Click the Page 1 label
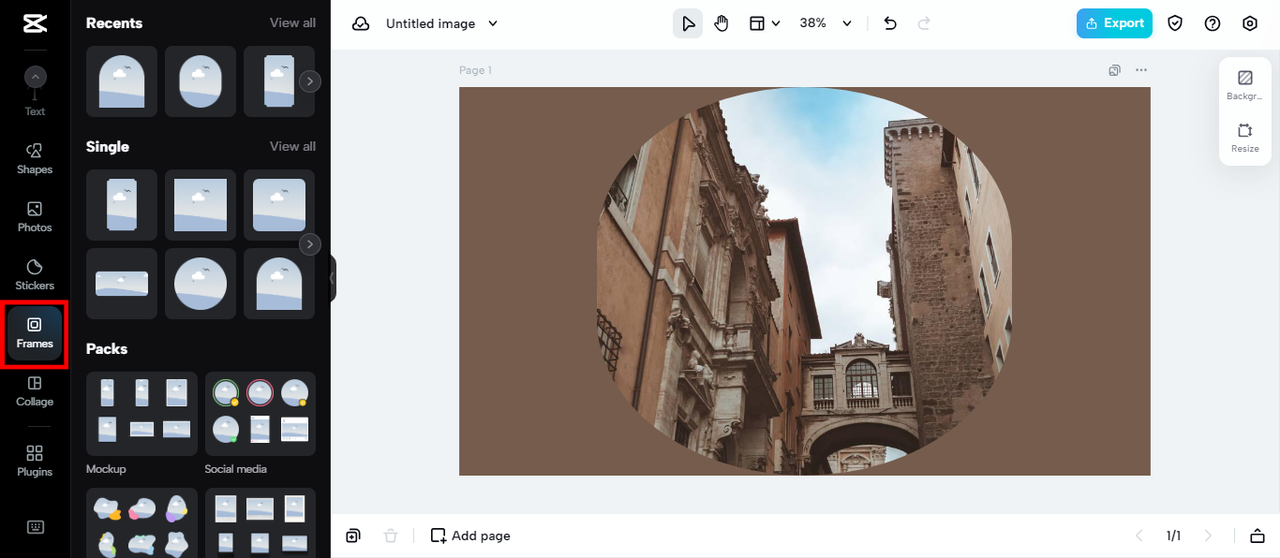 (475, 70)
